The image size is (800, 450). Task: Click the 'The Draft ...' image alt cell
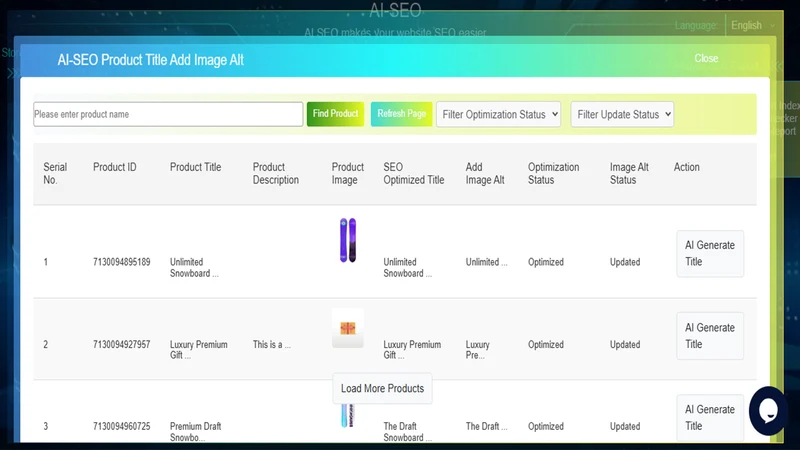486,426
